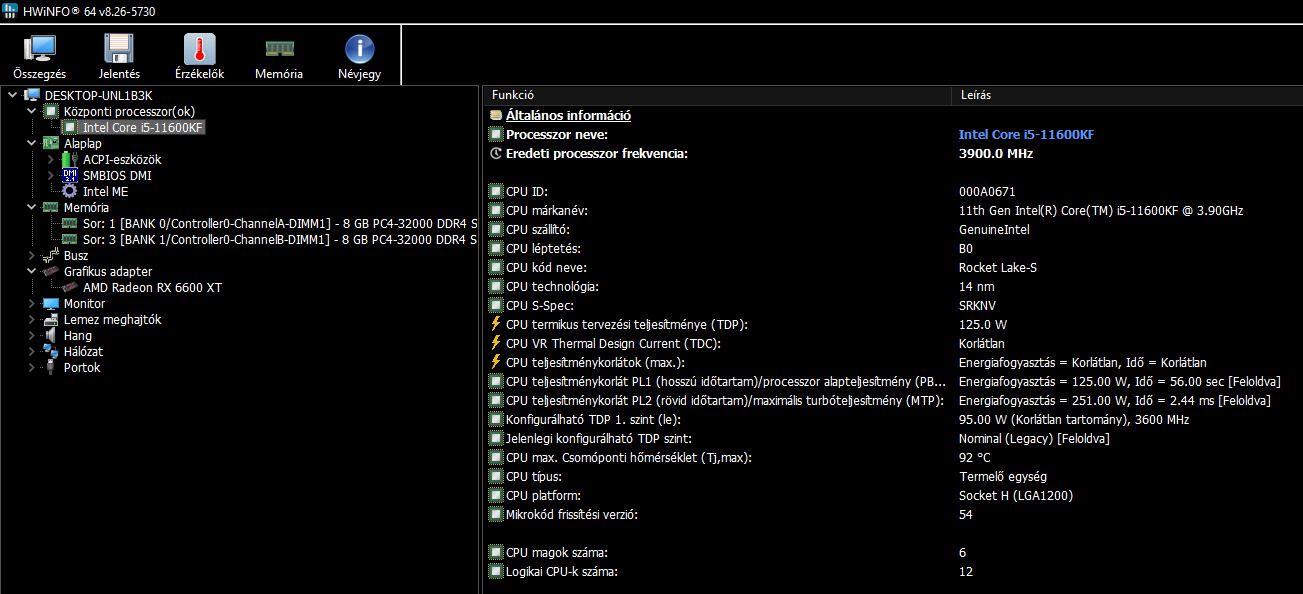The height and width of the screenshot is (594, 1303).
Task: Select the Hálózat tree item
Action: [83, 351]
